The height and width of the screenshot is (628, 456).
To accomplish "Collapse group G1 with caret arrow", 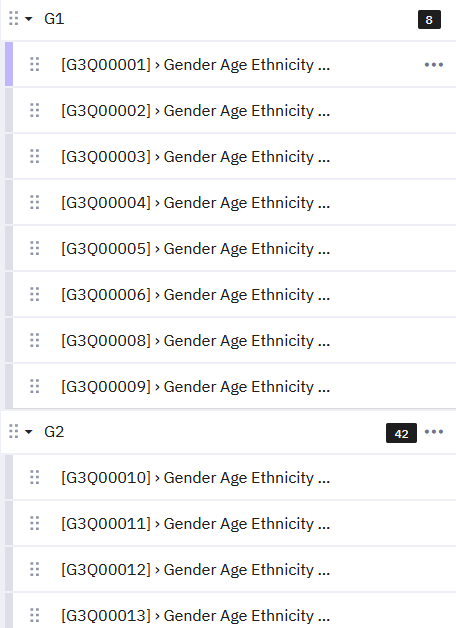I will 28,19.
